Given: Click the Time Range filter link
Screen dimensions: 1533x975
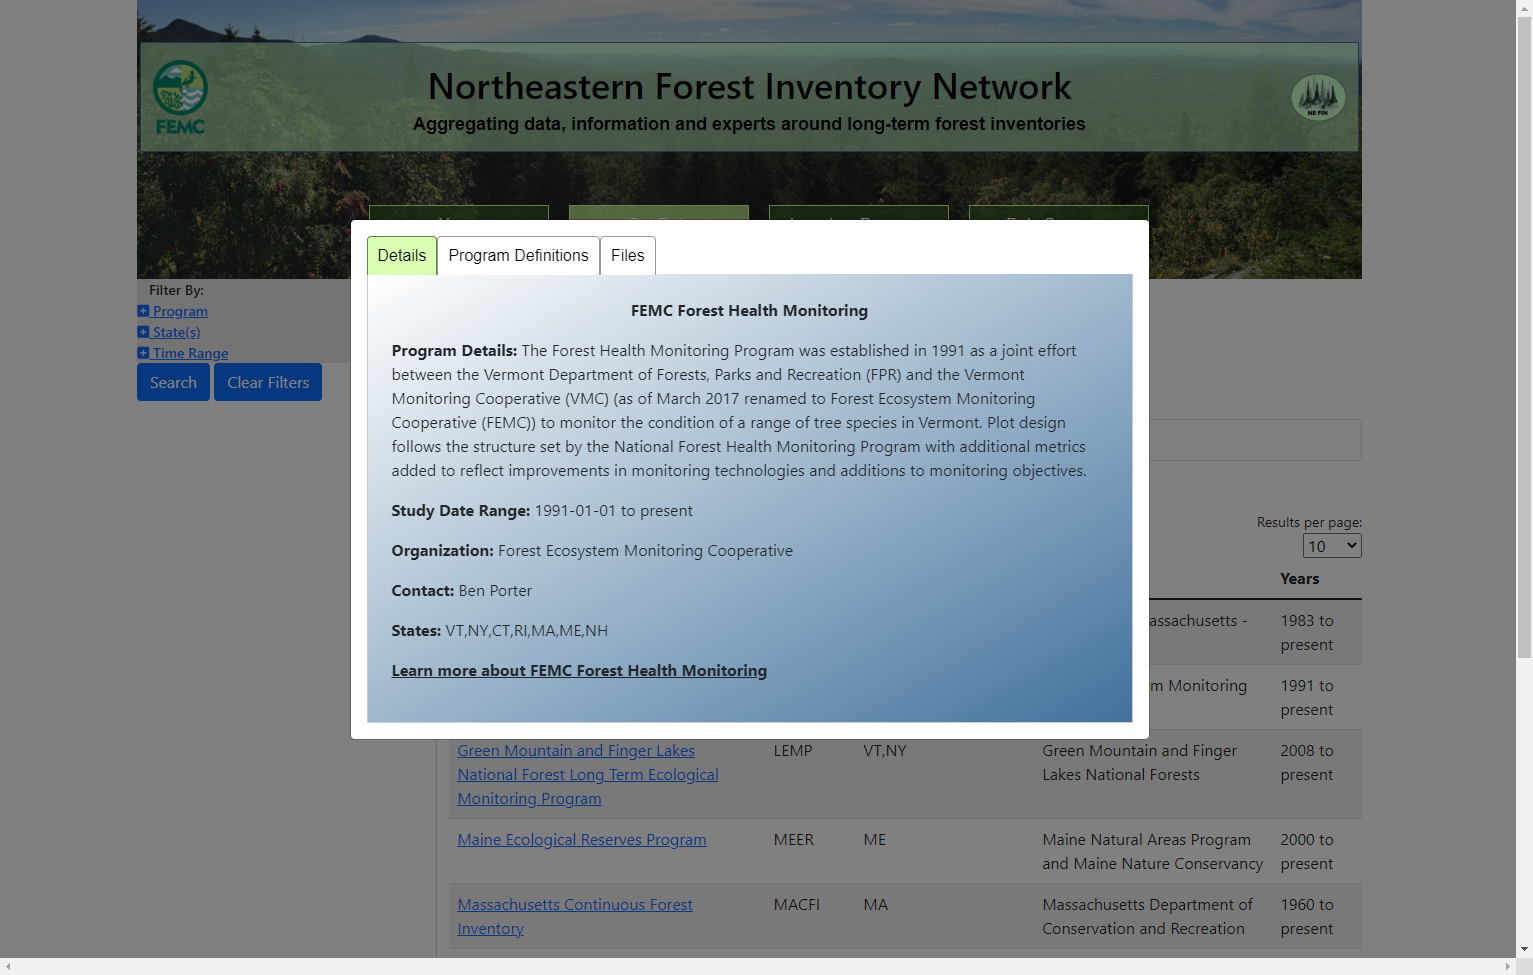Looking at the screenshot, I should click(x=190, y=353).
